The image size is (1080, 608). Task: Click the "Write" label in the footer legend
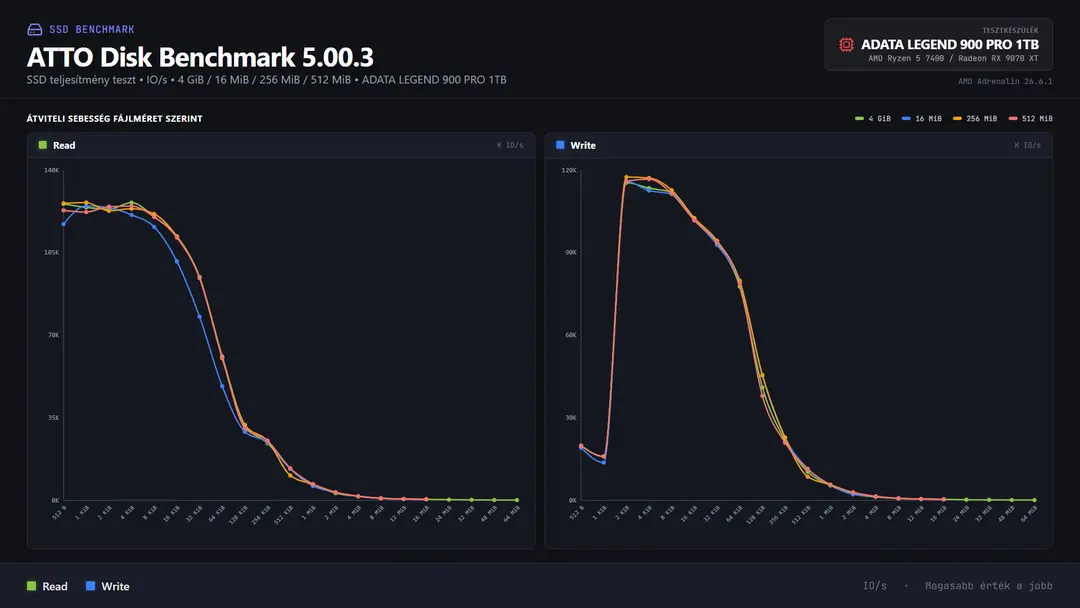115,587
